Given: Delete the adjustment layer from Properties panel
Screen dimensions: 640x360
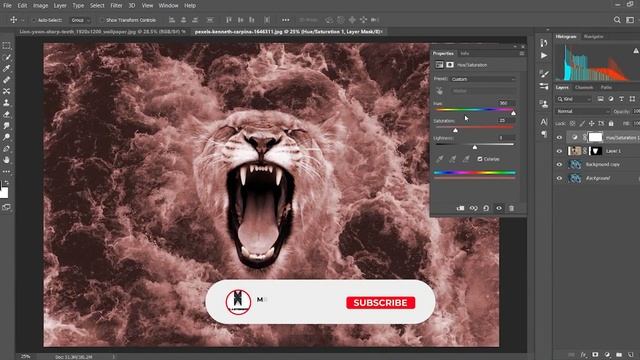Looking at the screenshot, I should (x=511, y=208).
